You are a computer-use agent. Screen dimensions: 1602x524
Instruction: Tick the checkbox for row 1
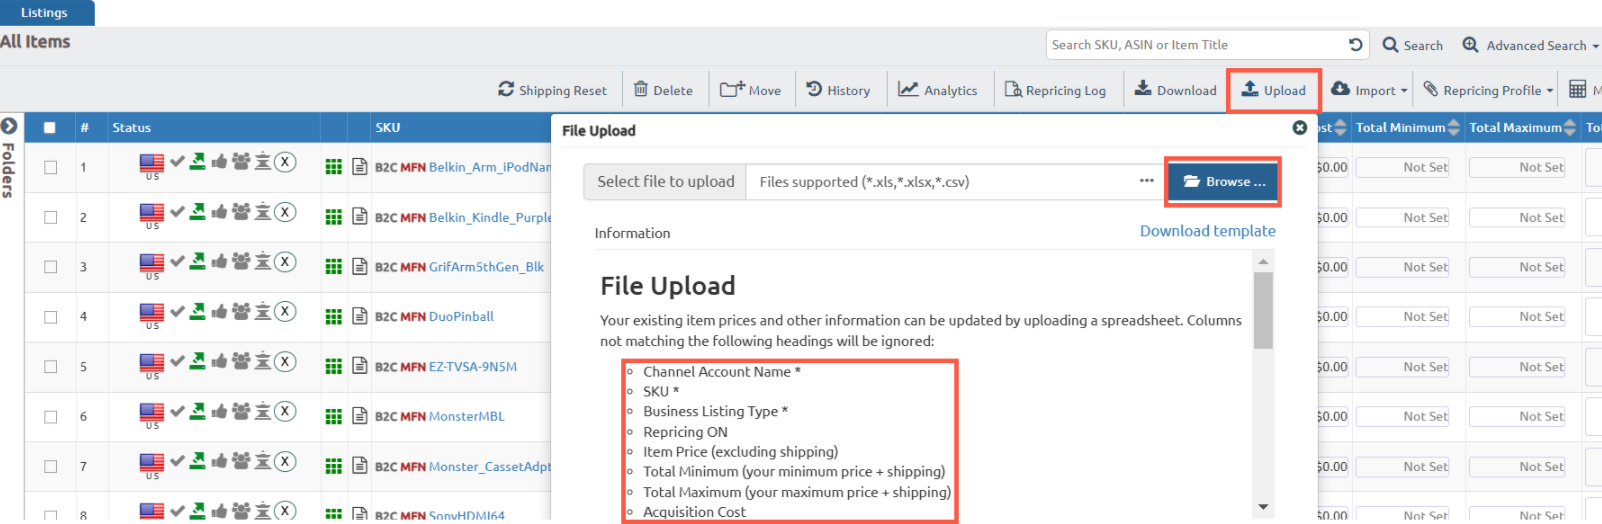pos(50,167)
